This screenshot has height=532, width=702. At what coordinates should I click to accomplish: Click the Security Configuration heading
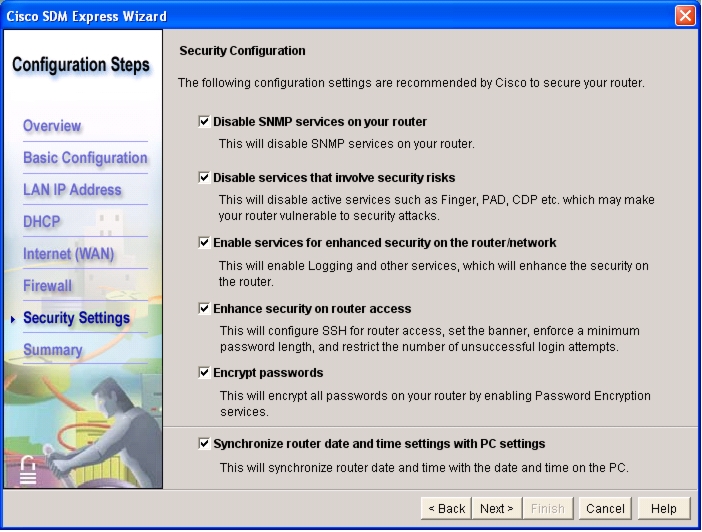tap(242, 51)
